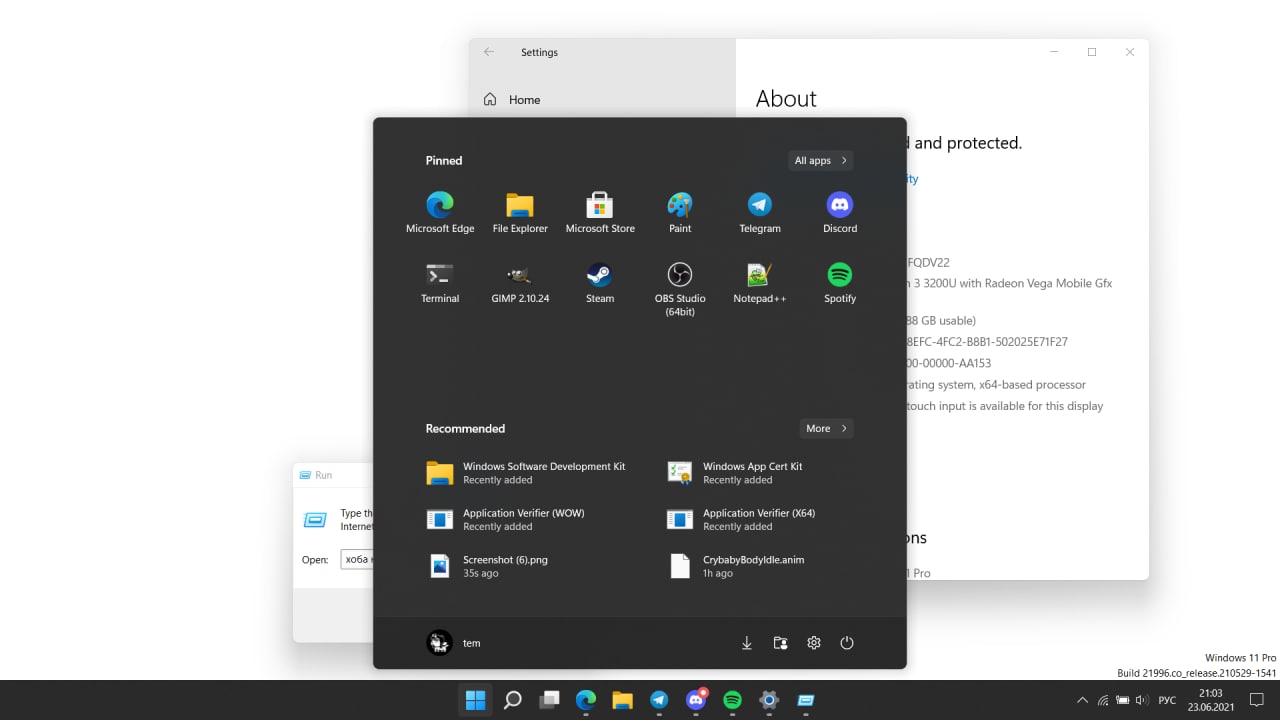1280x720 pixels.
Task: Click the Start button on taskbar
Action: click(476, 700)
